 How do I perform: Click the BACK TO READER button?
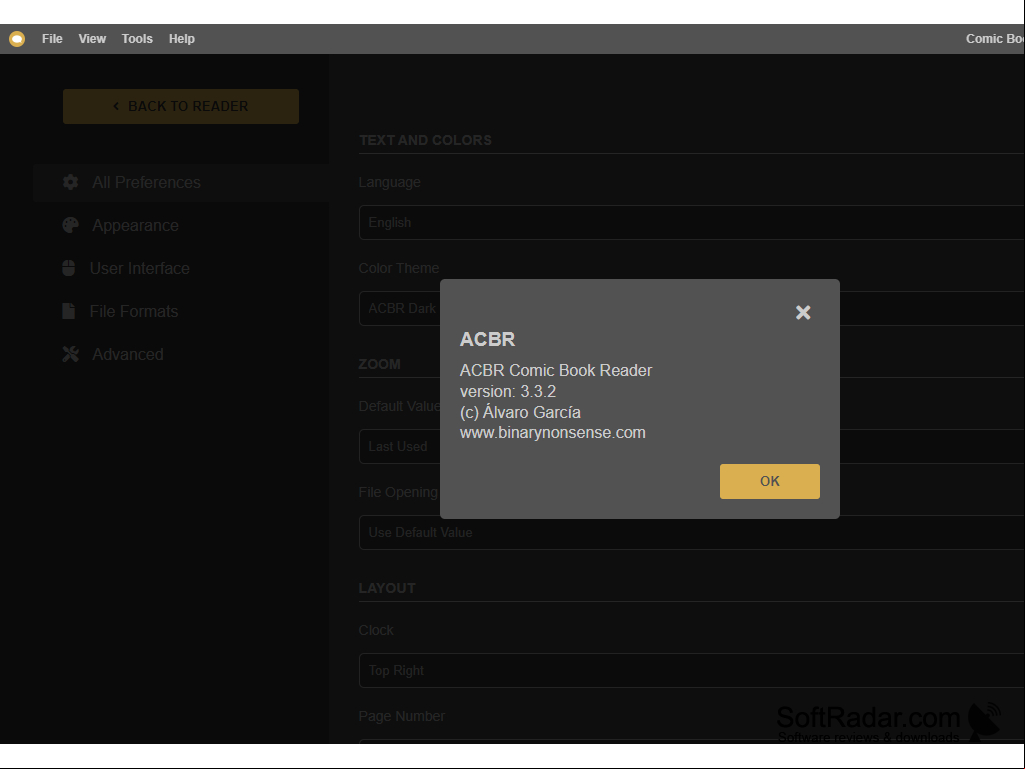181,106
